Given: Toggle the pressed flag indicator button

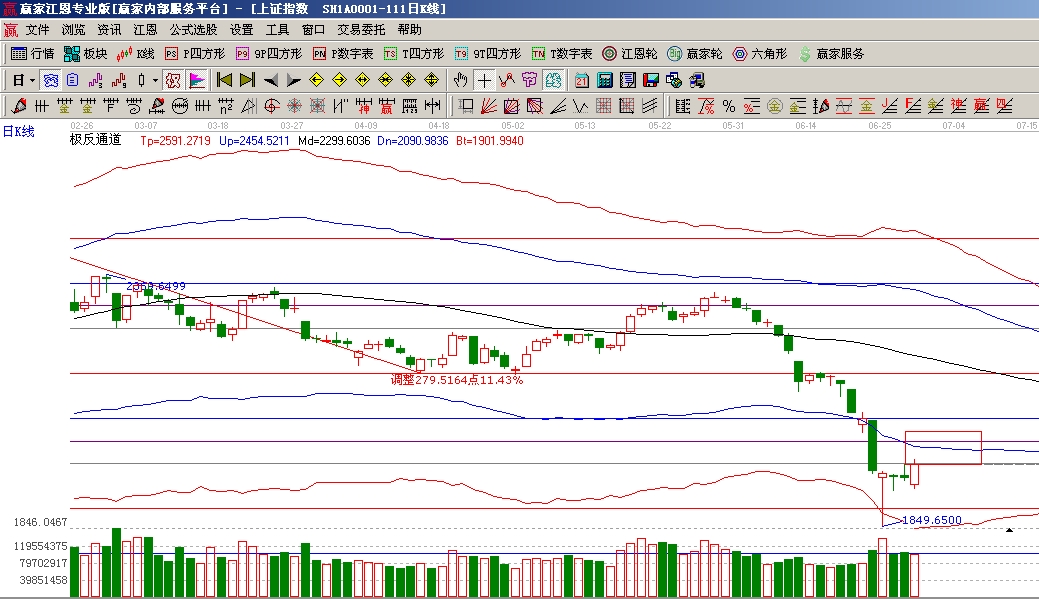Looking at the screenshot, I should click(197, 80).
